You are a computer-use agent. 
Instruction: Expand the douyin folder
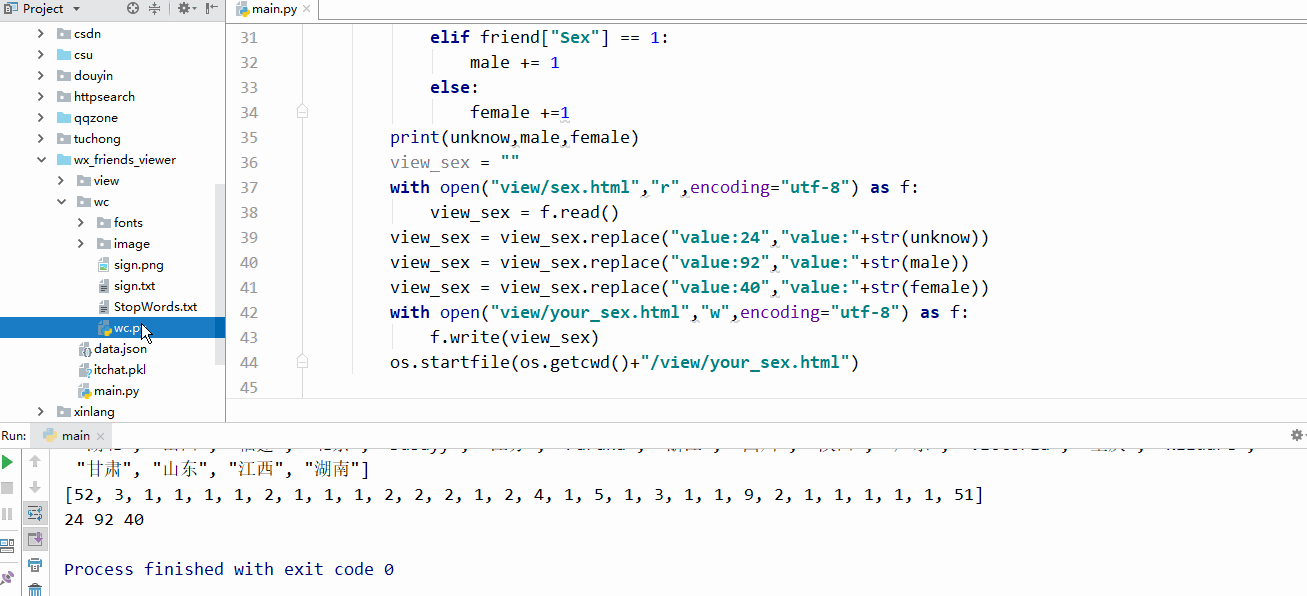(41, 75)
